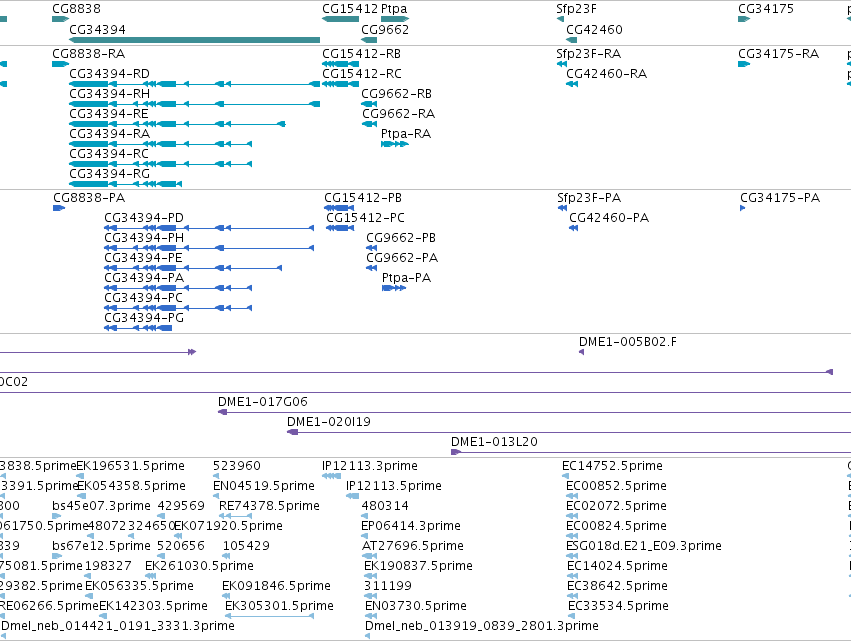Select EST bs45e07.3prime
Image resolution: width=851 pixels, height=641 pixels.
[101, 506]
